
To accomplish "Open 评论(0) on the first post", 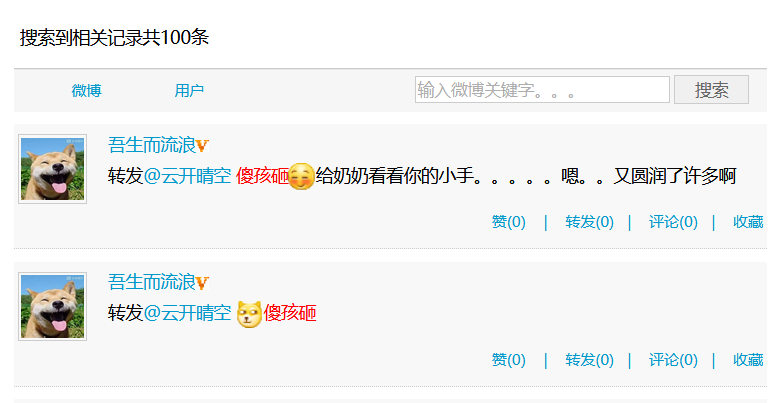I will click(x=673, y=222).
